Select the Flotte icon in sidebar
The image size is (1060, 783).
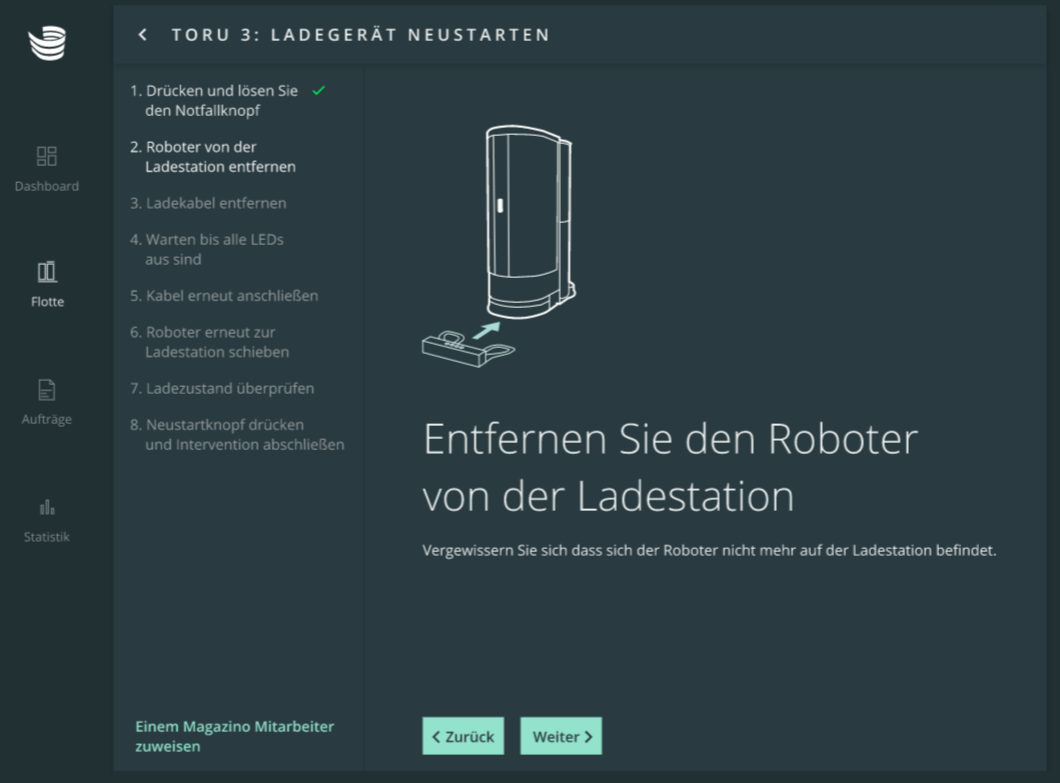point(47,272)
